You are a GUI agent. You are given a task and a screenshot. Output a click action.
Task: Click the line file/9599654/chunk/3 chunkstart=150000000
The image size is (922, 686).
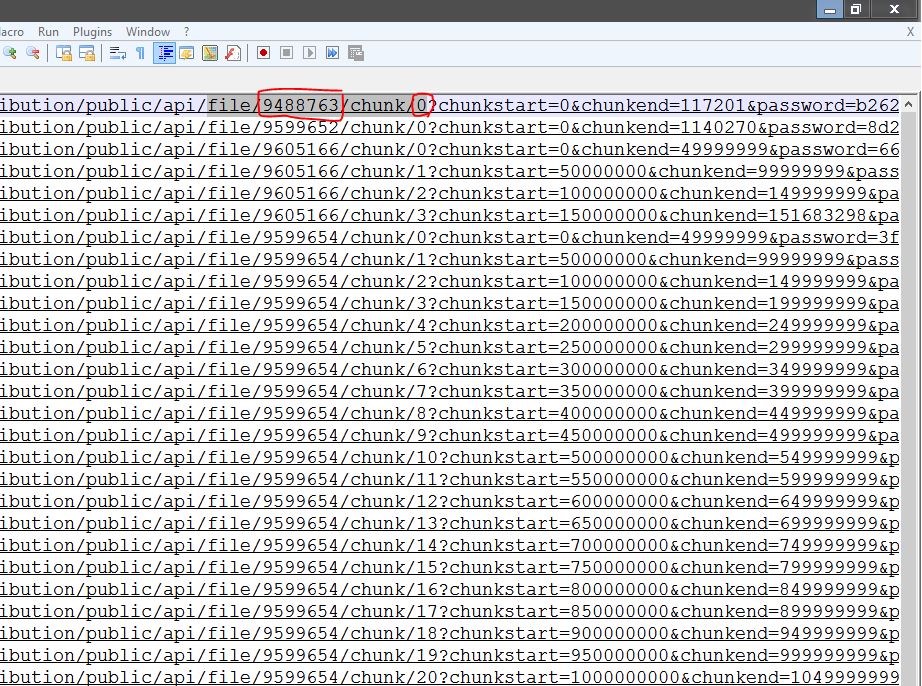pyautogui.click(x=450, y=304)
